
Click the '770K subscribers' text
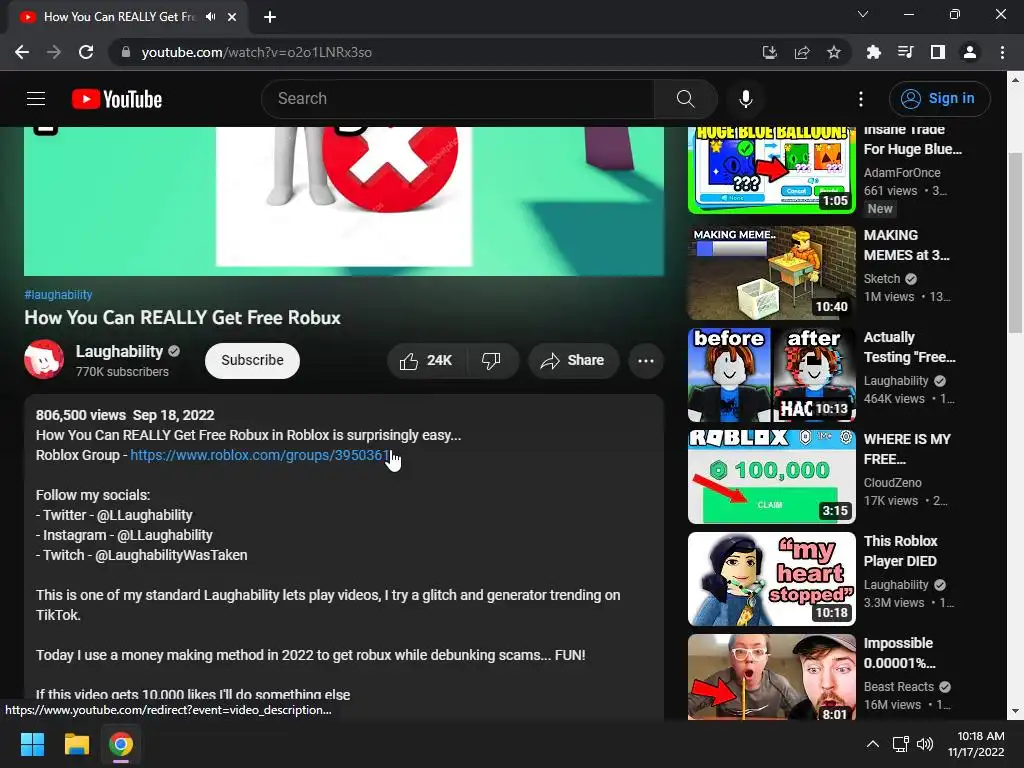point(122,372)
